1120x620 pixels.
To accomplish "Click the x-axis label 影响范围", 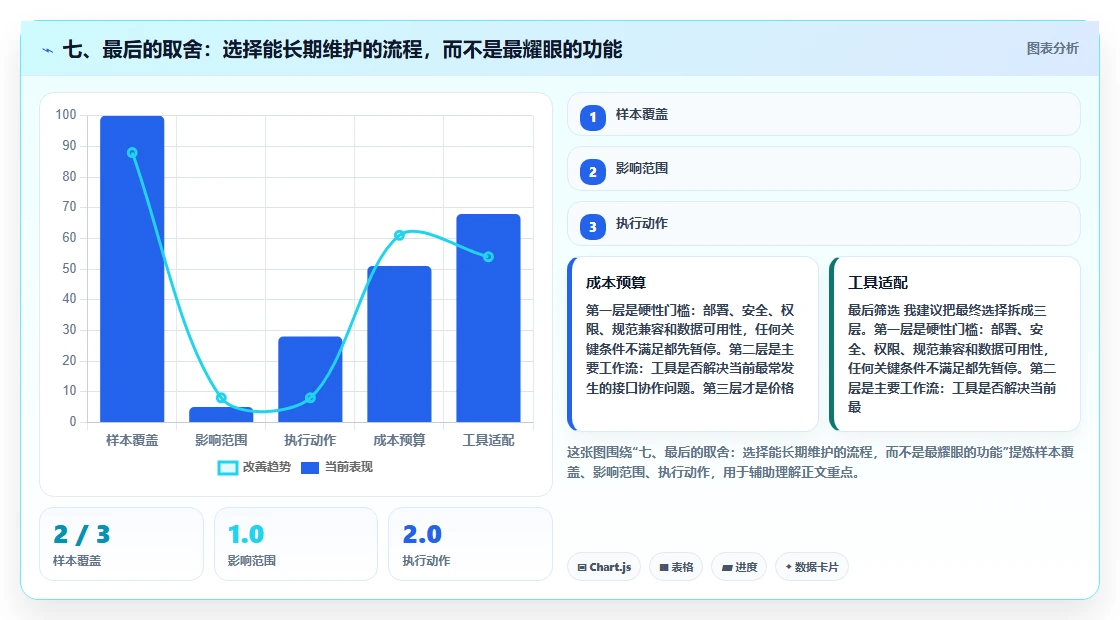I will pyautogui.click(x=221, y=441).
